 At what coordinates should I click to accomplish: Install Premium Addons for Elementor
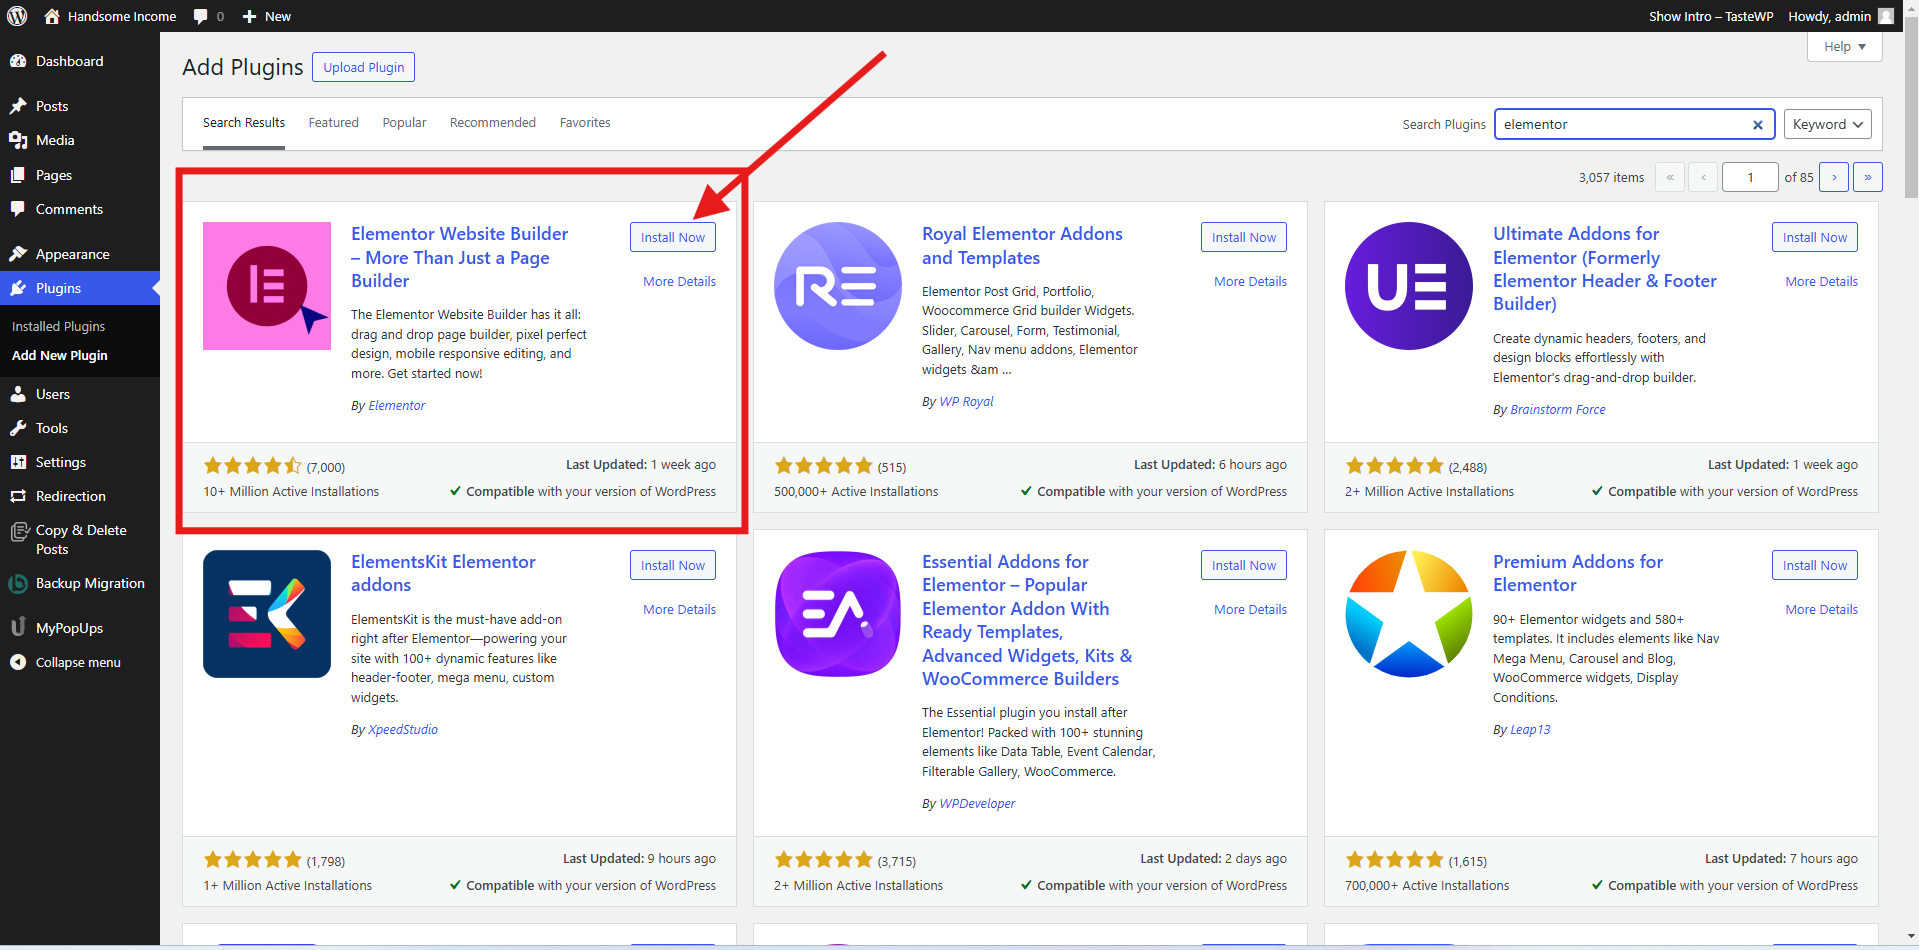[1815, 565]
